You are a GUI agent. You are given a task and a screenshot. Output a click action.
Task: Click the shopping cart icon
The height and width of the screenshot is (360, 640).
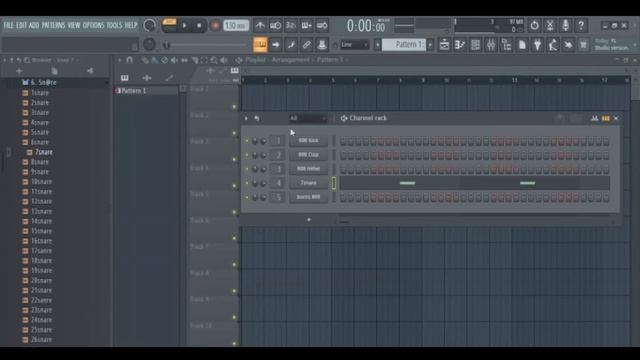(x=584, y=45)
